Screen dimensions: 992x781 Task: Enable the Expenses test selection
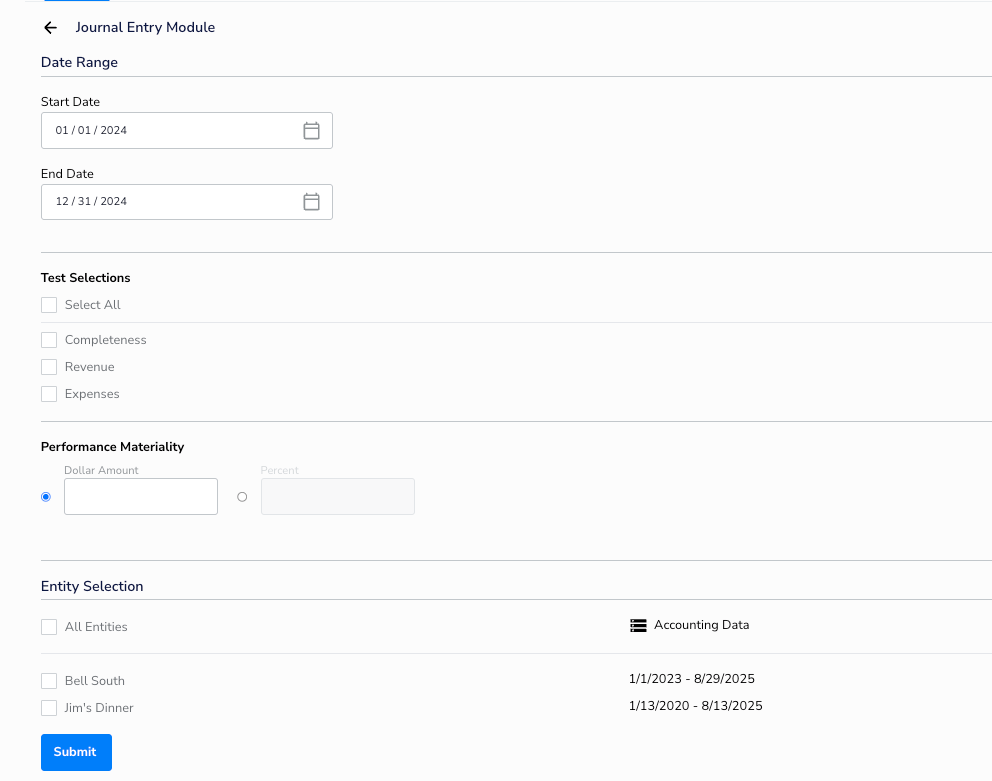48,393
